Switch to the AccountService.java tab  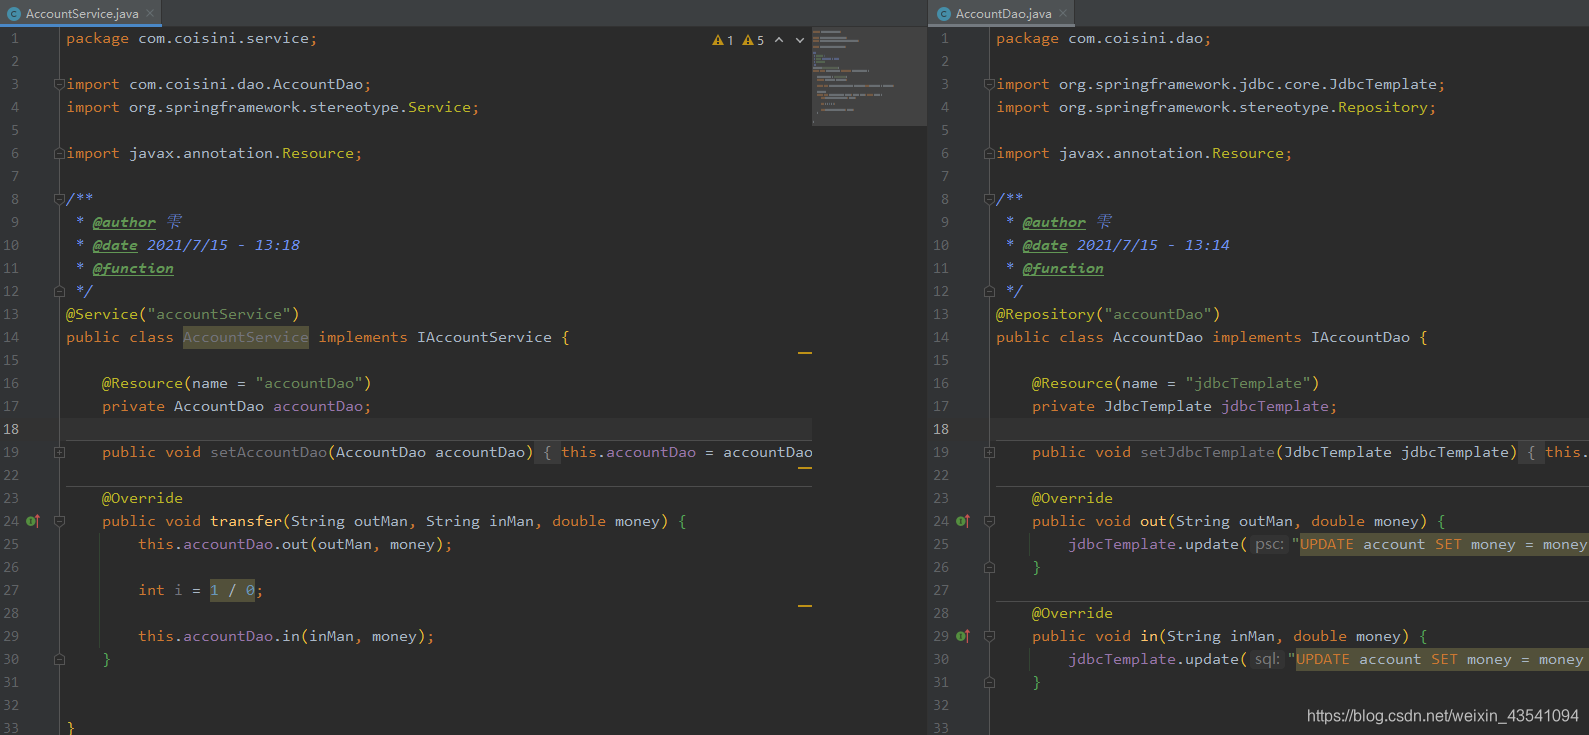(81, 13)
